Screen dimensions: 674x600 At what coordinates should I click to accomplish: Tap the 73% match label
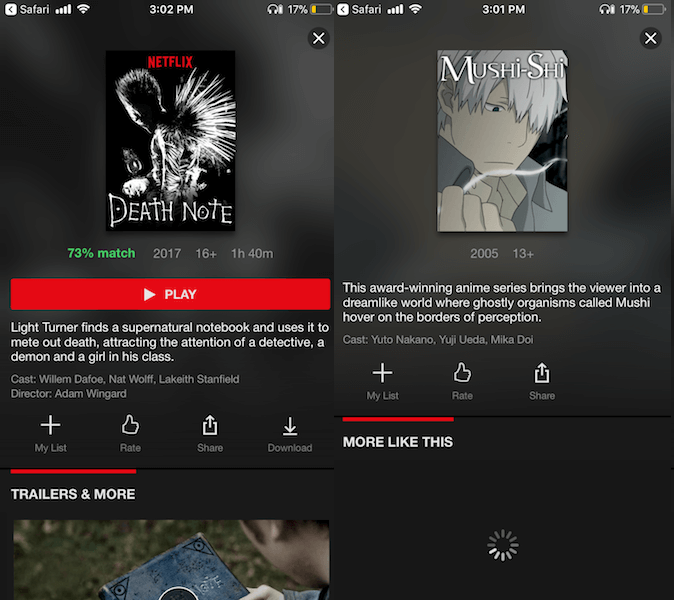tap(101, 253)
